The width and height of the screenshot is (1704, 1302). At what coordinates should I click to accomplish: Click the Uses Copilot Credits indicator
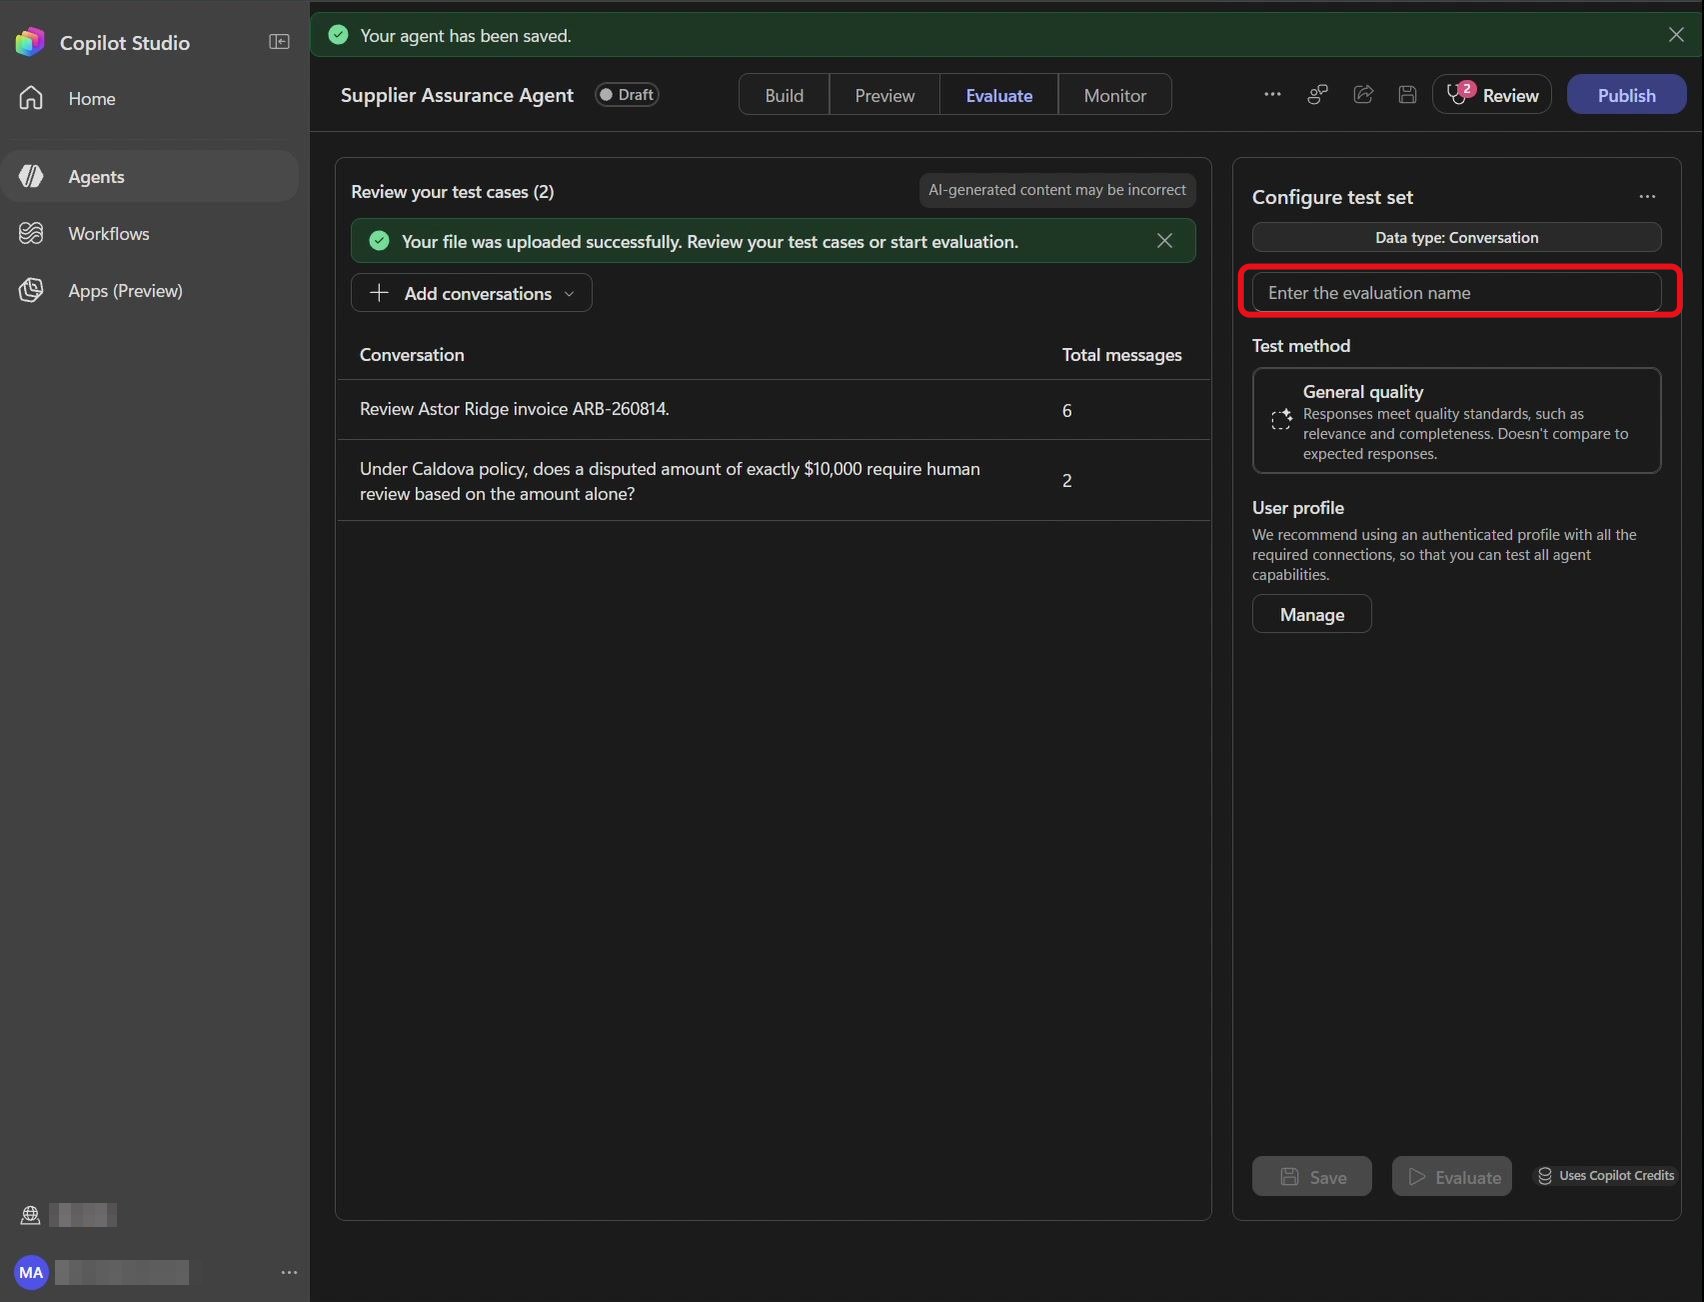pos(1605,1176)
